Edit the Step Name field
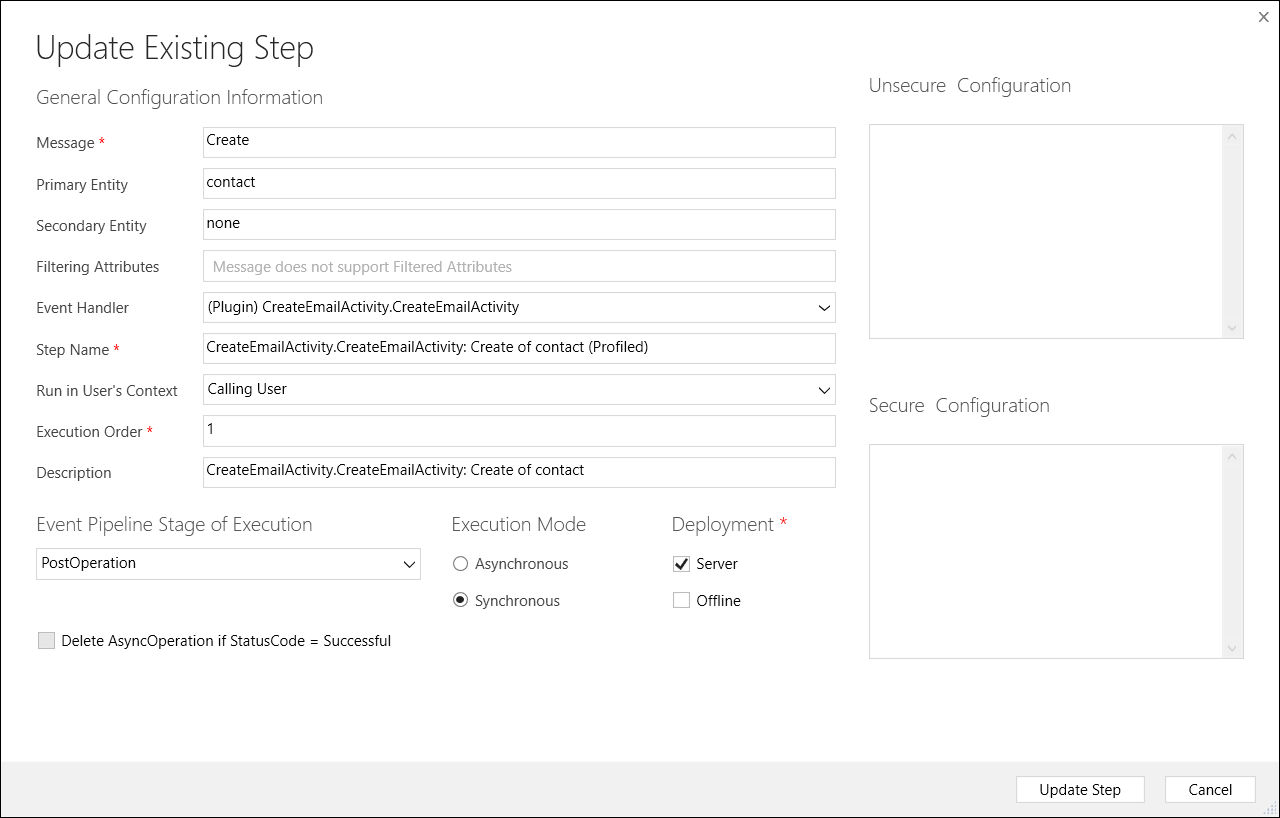Image resolution: width=1280 pixels, height=818 pixels. pyautogui.click(x=519, y=349)
